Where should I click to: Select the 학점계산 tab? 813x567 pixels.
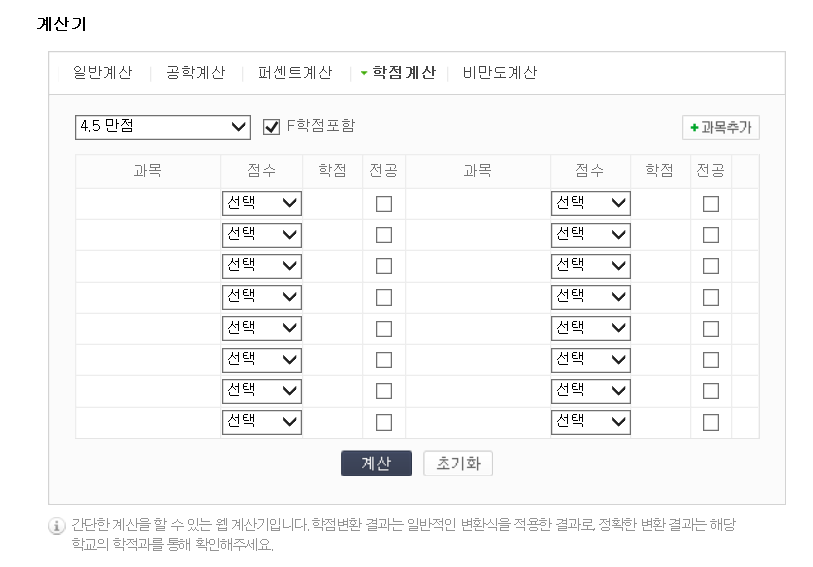click(x=404, y=73)
